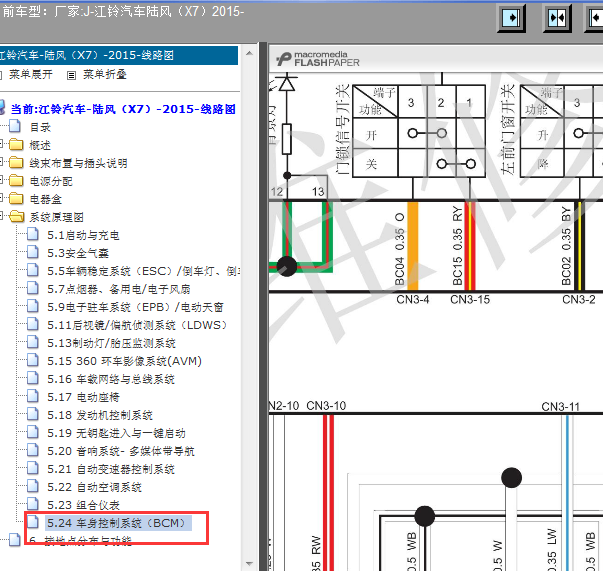The width and height of the screenshot is (603, 571).
Task: Open 5.22 自动空调系统 diagram
Action: click(95, 487)
